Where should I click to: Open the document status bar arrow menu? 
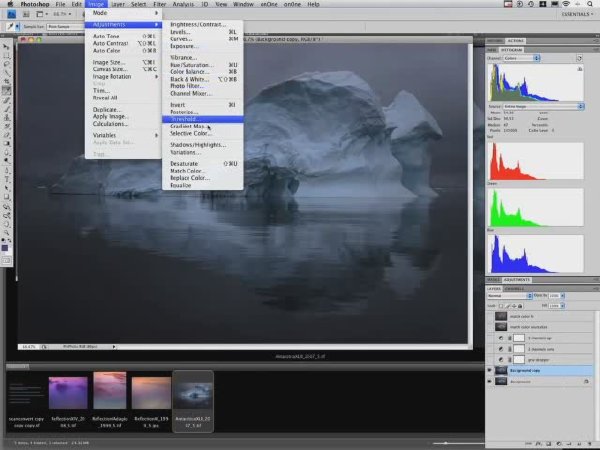[x=114, y=347]
